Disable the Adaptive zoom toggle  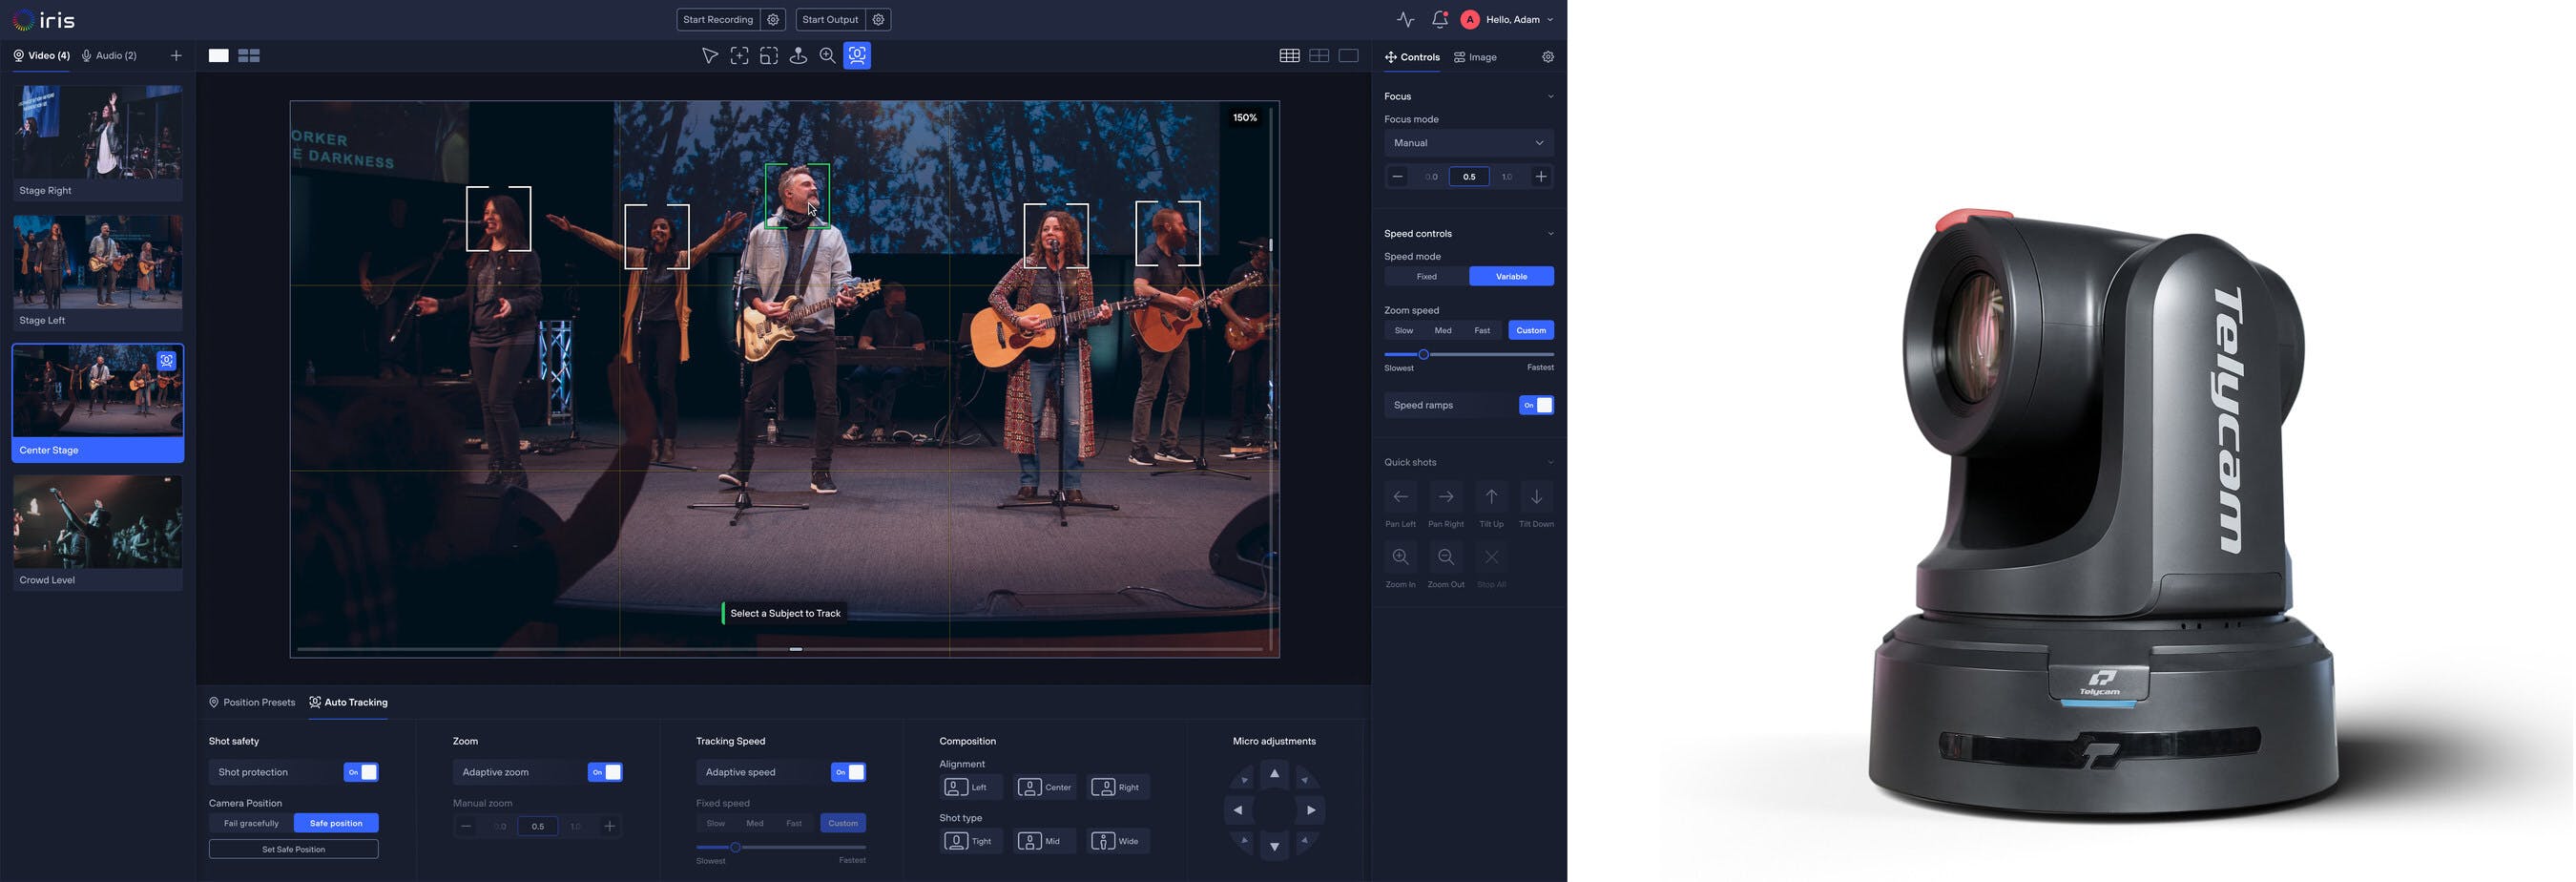pos(605,772)
